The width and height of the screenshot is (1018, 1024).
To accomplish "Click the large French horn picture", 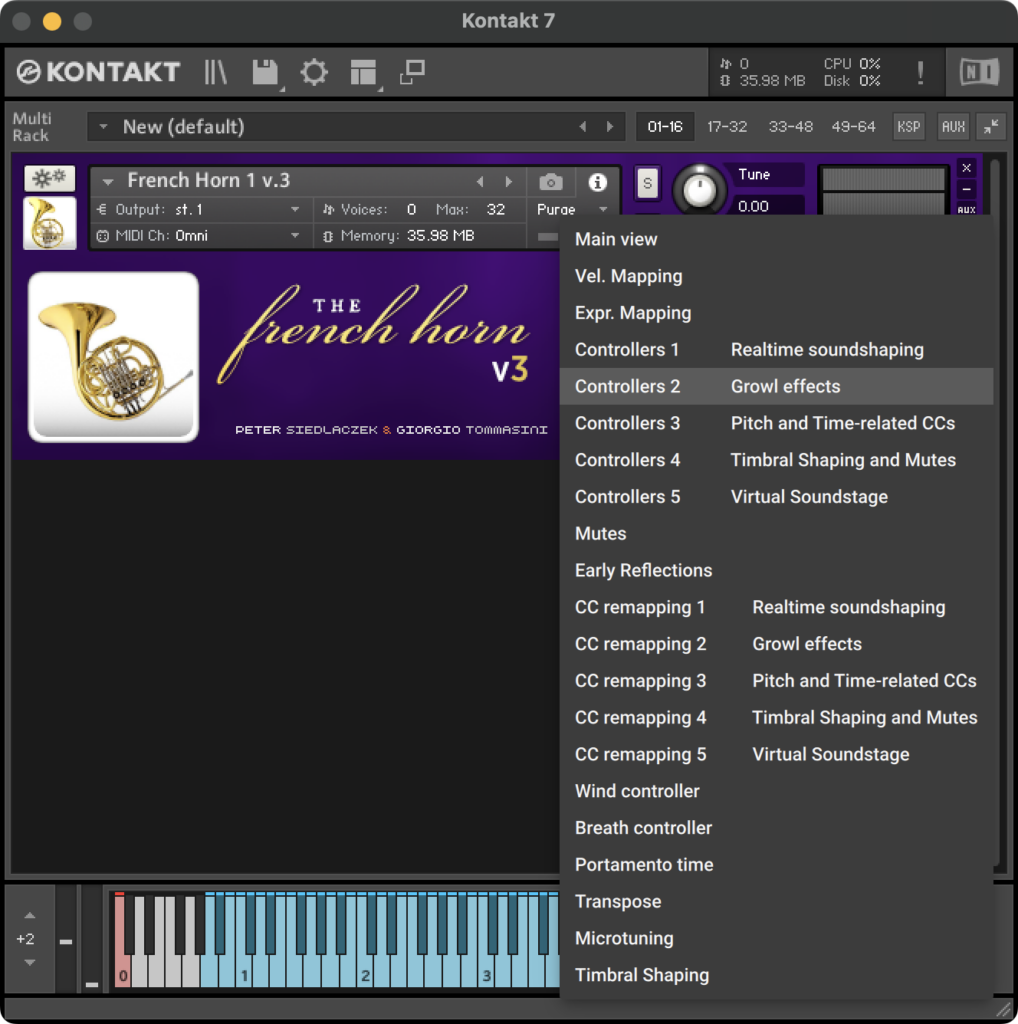I will click(x=114, y=357).
